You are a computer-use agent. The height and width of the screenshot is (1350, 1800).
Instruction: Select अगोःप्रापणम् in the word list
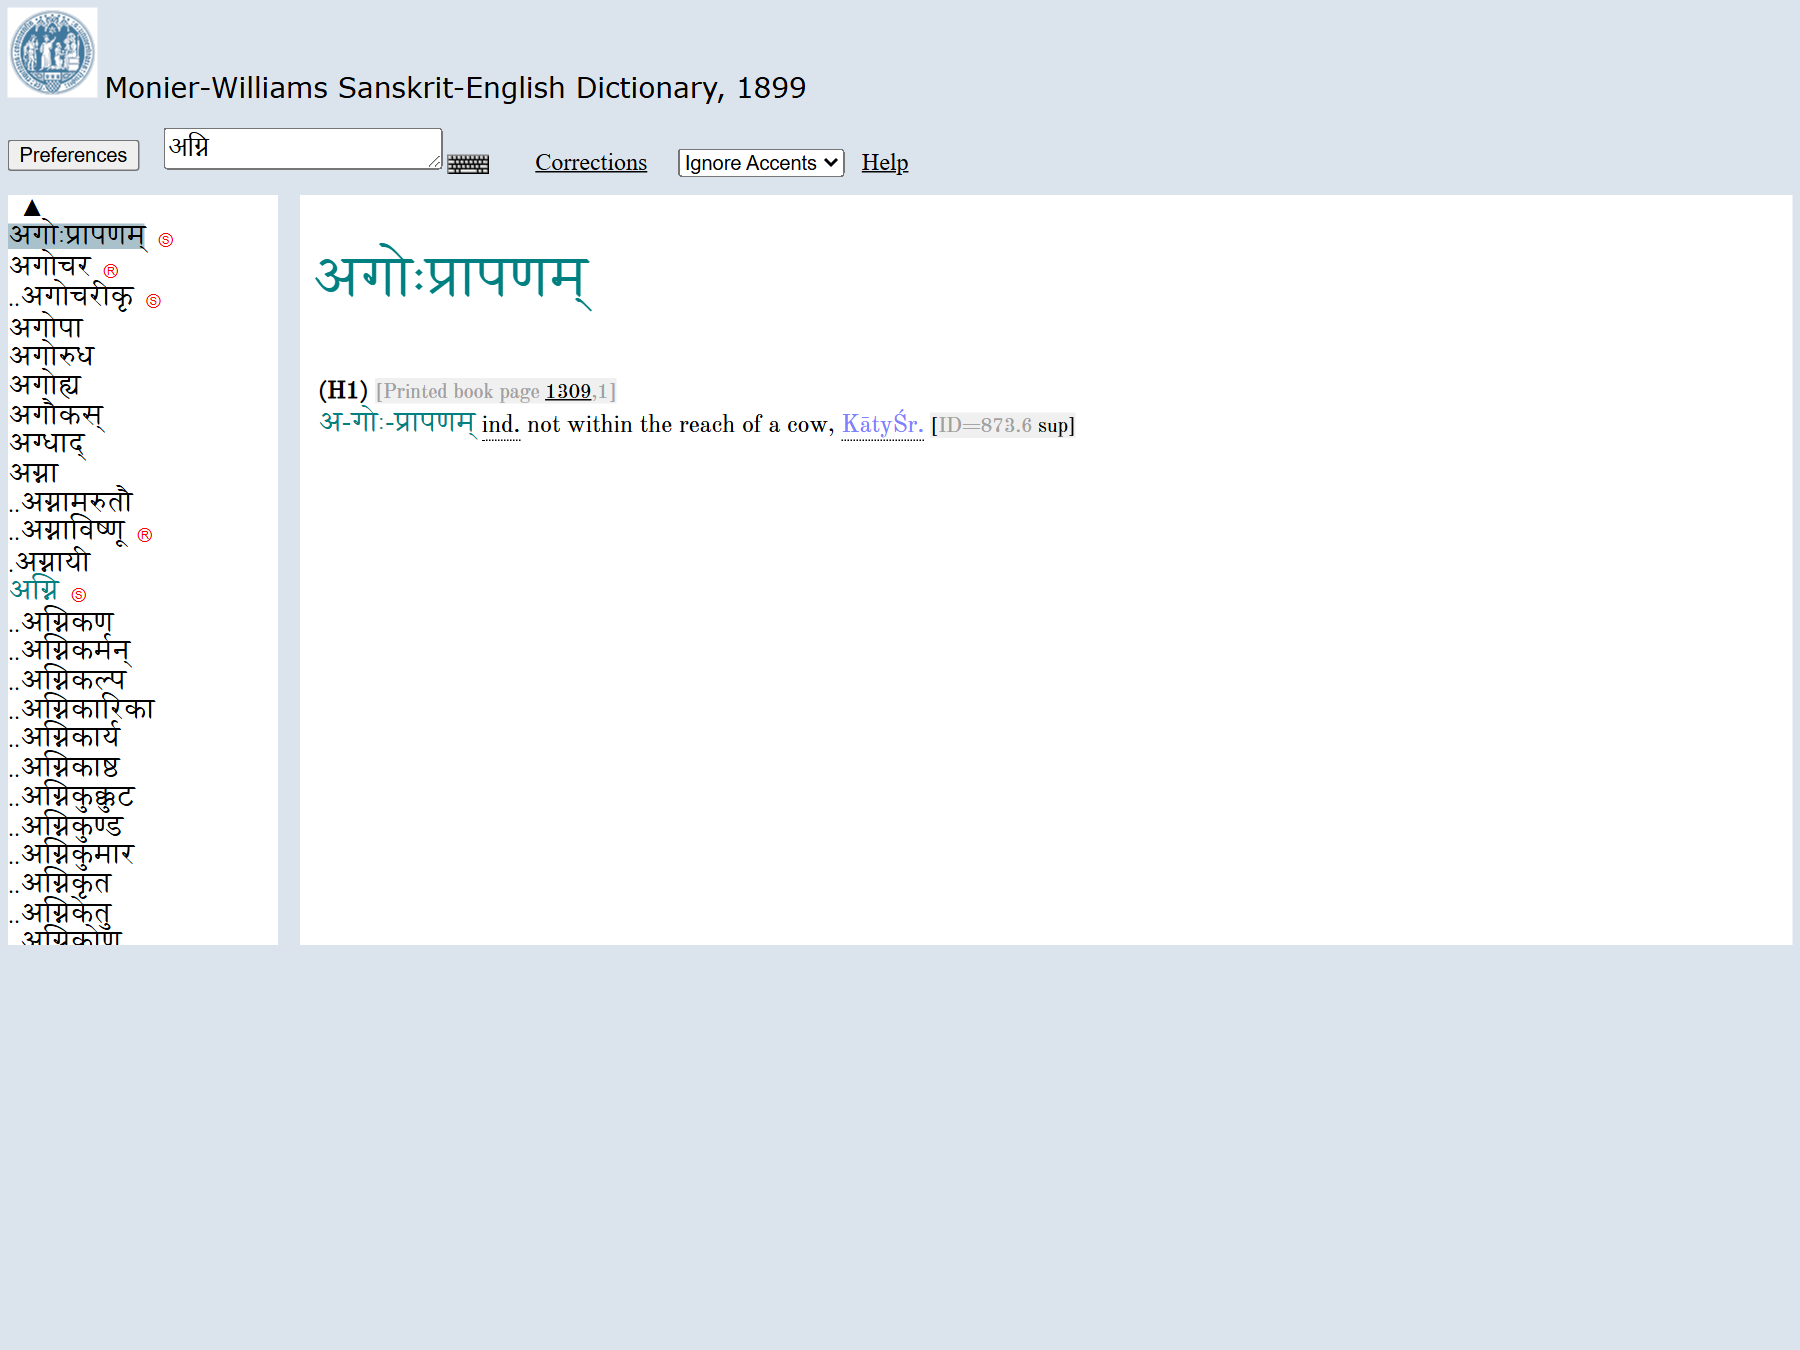[x=78, y=236]
